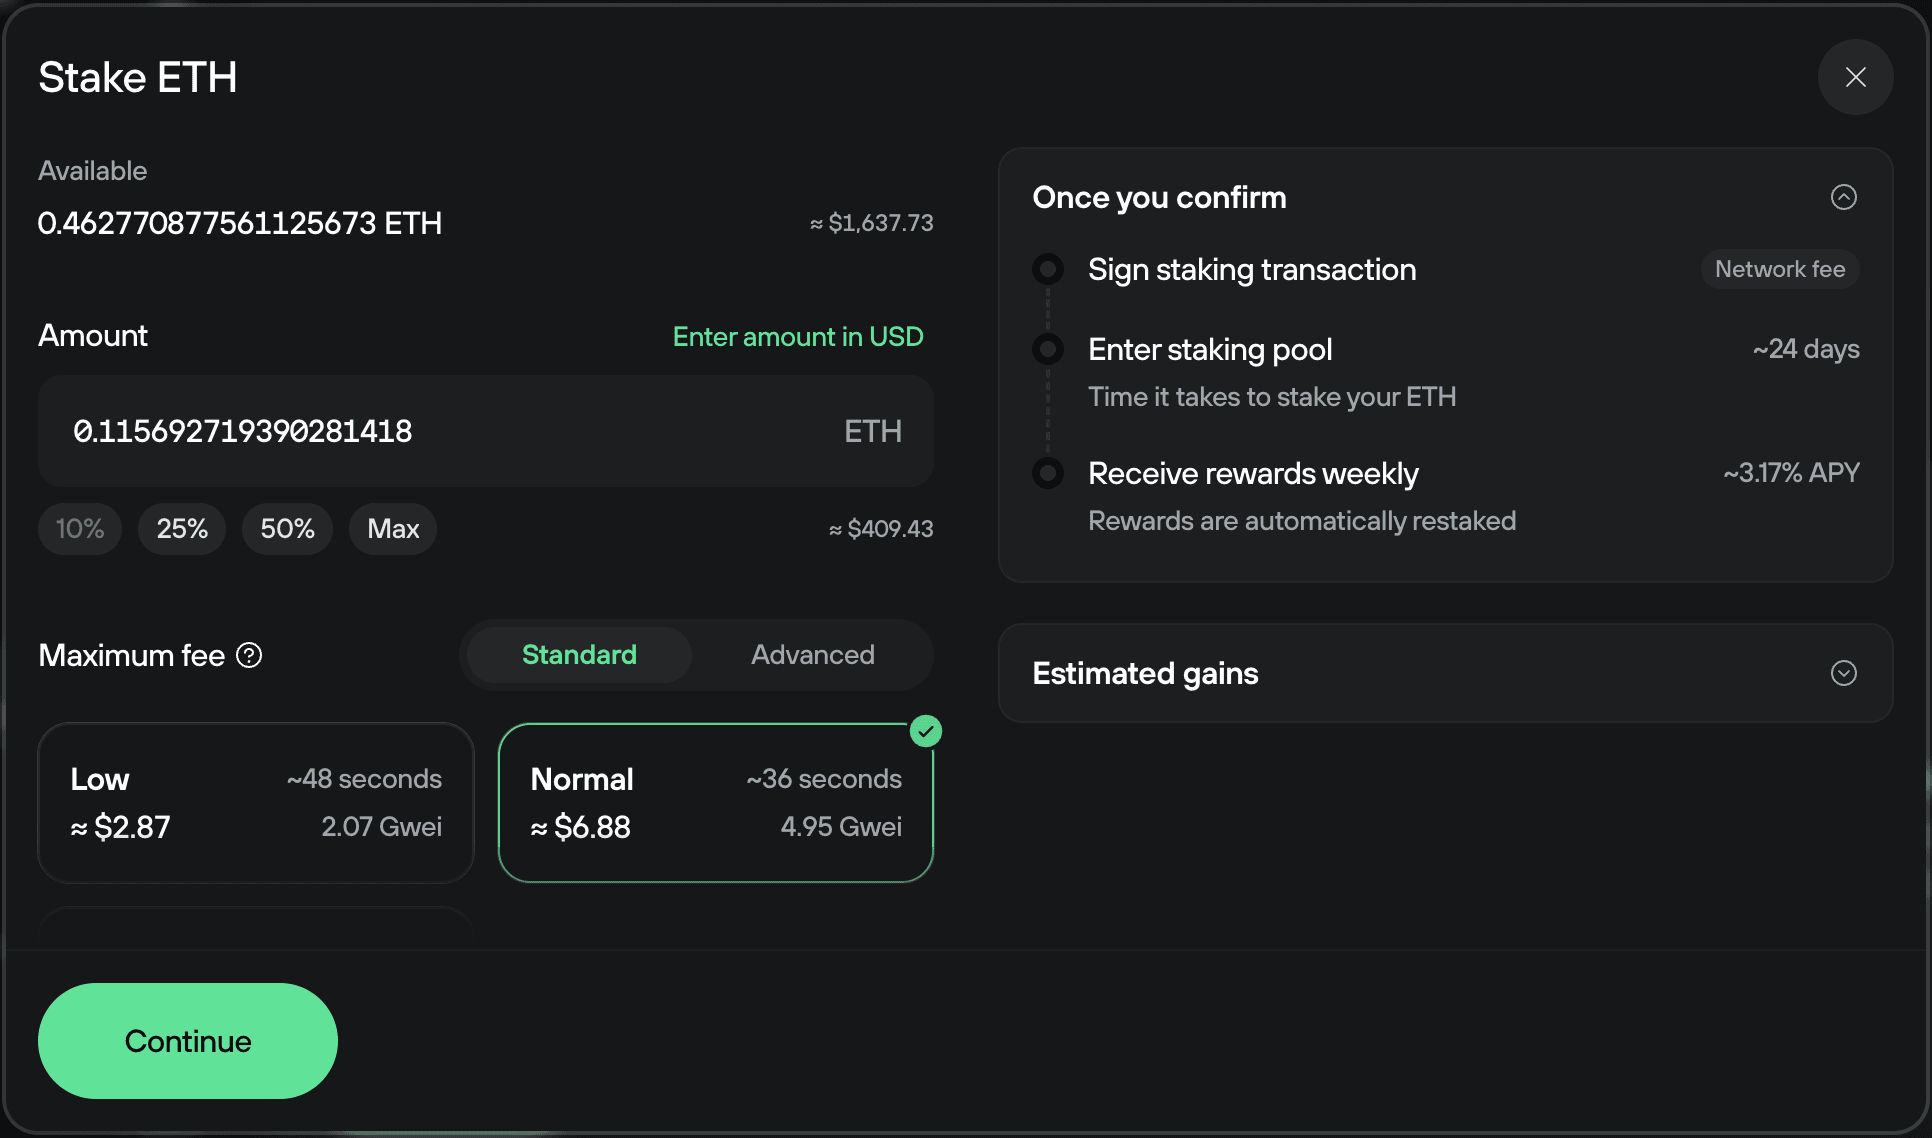Click the Enter amount in USD link
This screenshot has width=1932, height=1138.
(x=797, y=336)
